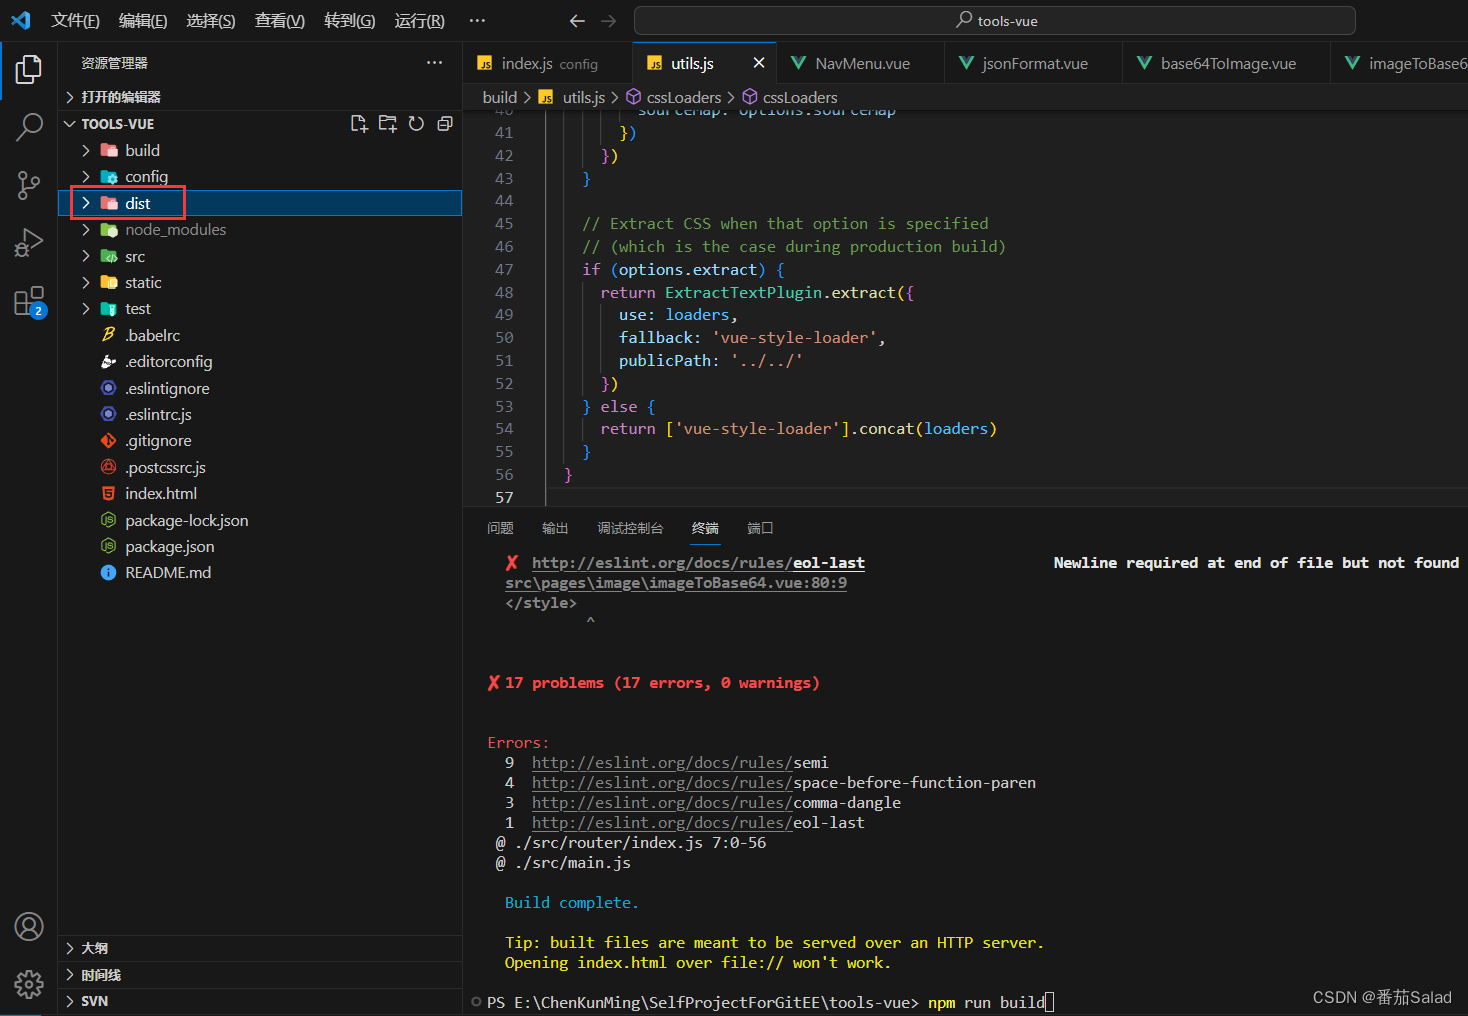Screen dimensions: 1468x1016
Task: Expand the static folder
Action: tap(260, 283)
